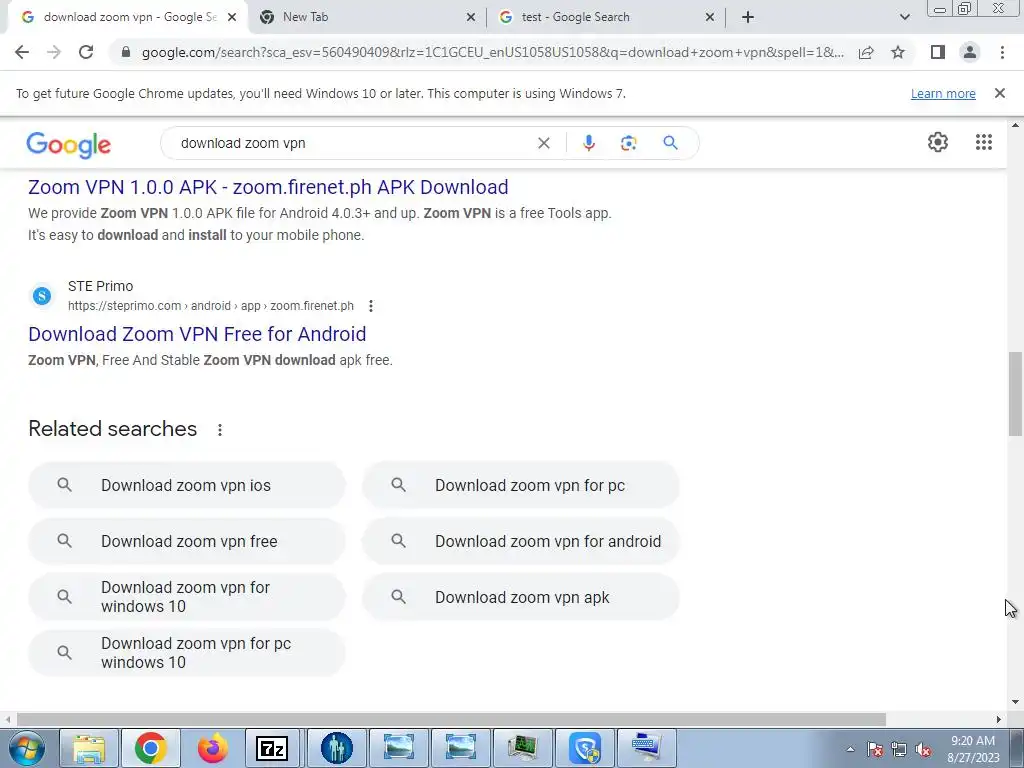Search 'Download zoom vpn for android'
The image size is (1024, 768).
[x=520, y=541]
